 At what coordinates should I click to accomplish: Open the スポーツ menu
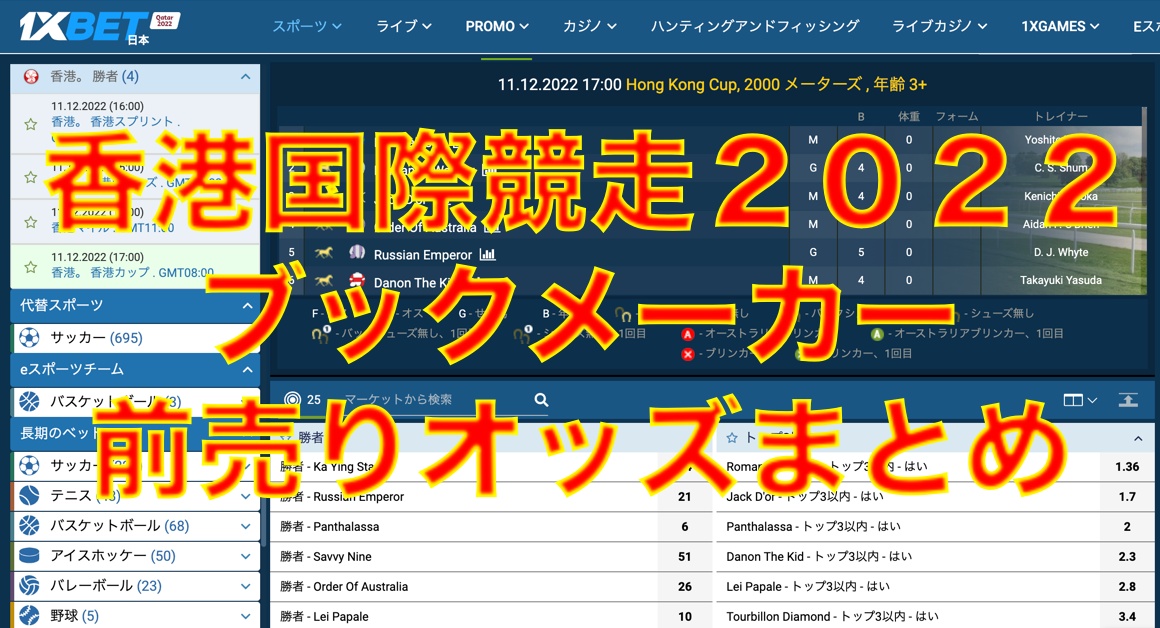click(306, 27)
